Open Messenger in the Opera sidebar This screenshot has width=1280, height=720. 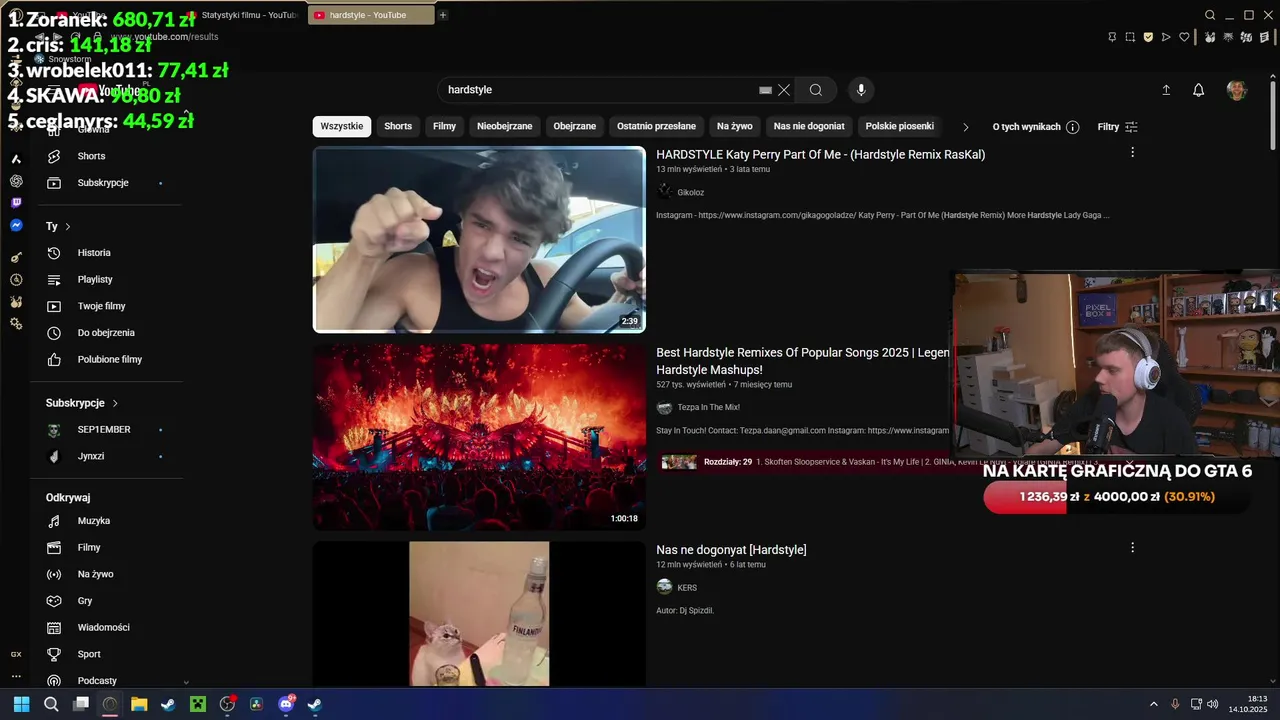[x=16, y=226]
